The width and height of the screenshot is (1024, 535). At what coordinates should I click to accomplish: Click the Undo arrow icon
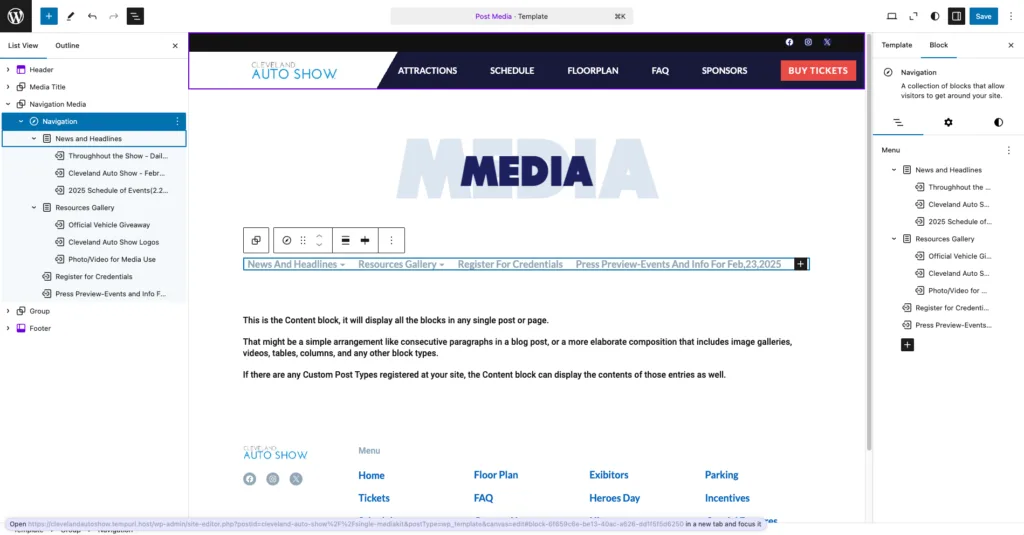coord(92,16)
